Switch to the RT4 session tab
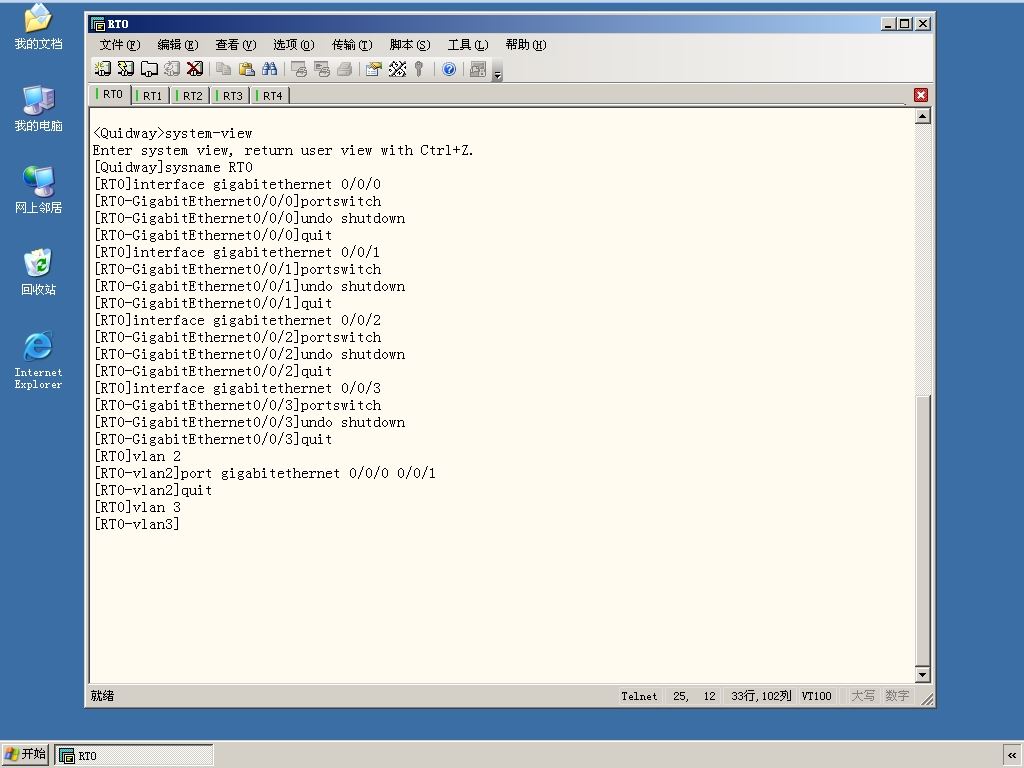 [270, 95]
